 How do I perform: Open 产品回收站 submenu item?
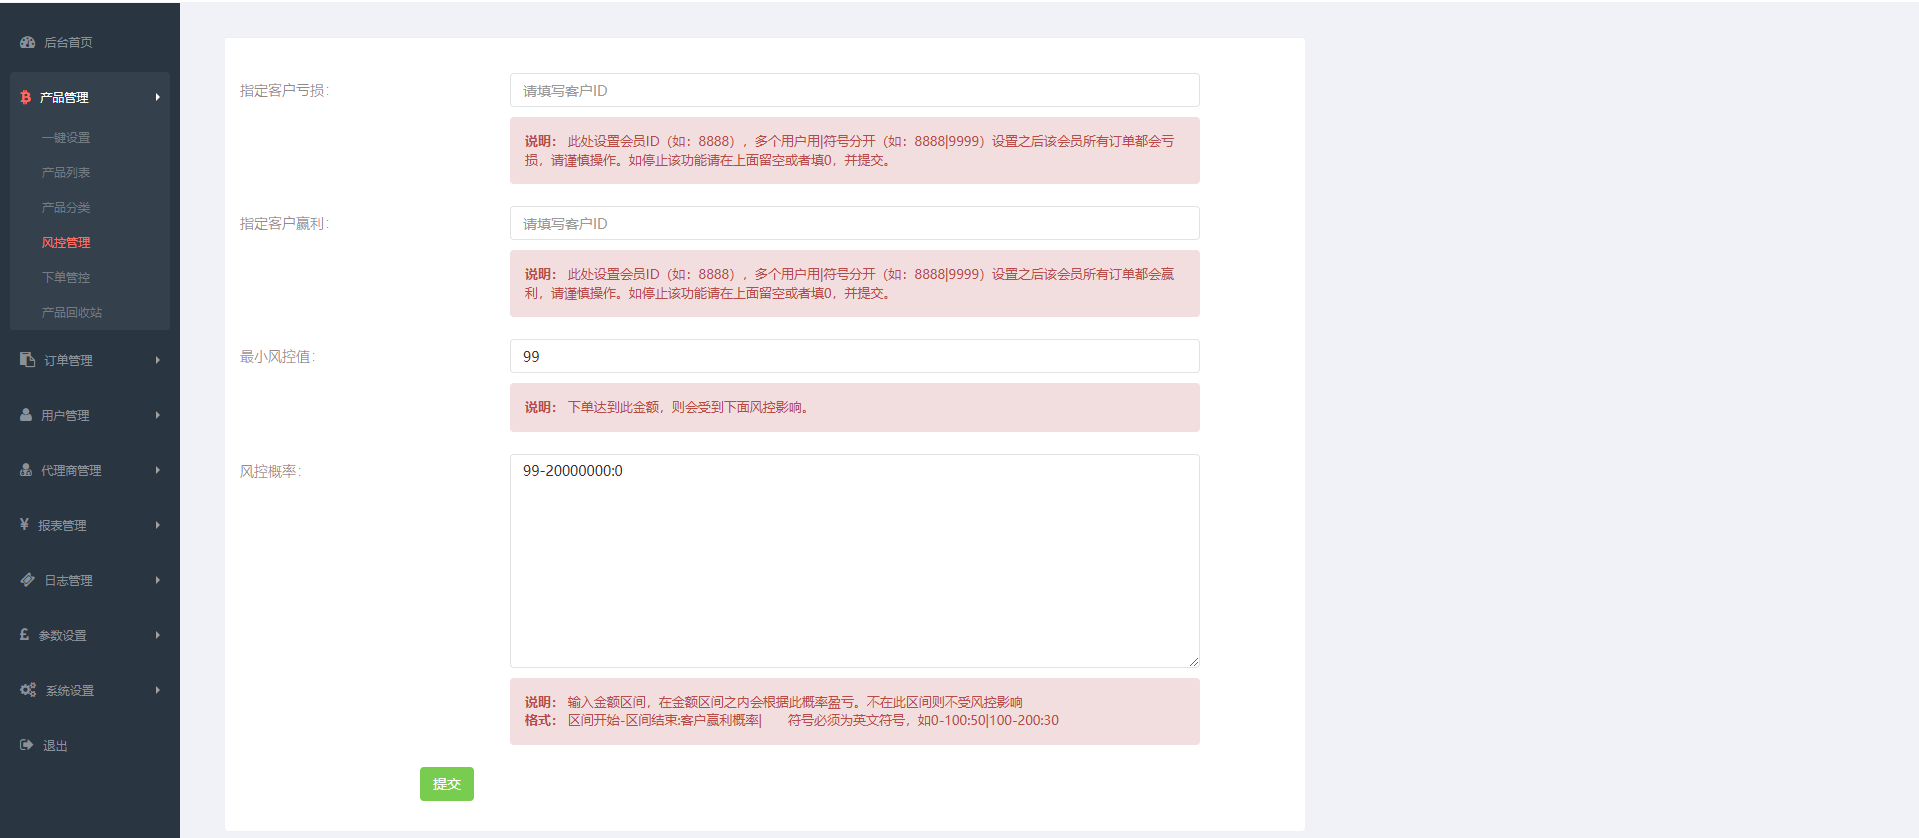pos(72,313)
